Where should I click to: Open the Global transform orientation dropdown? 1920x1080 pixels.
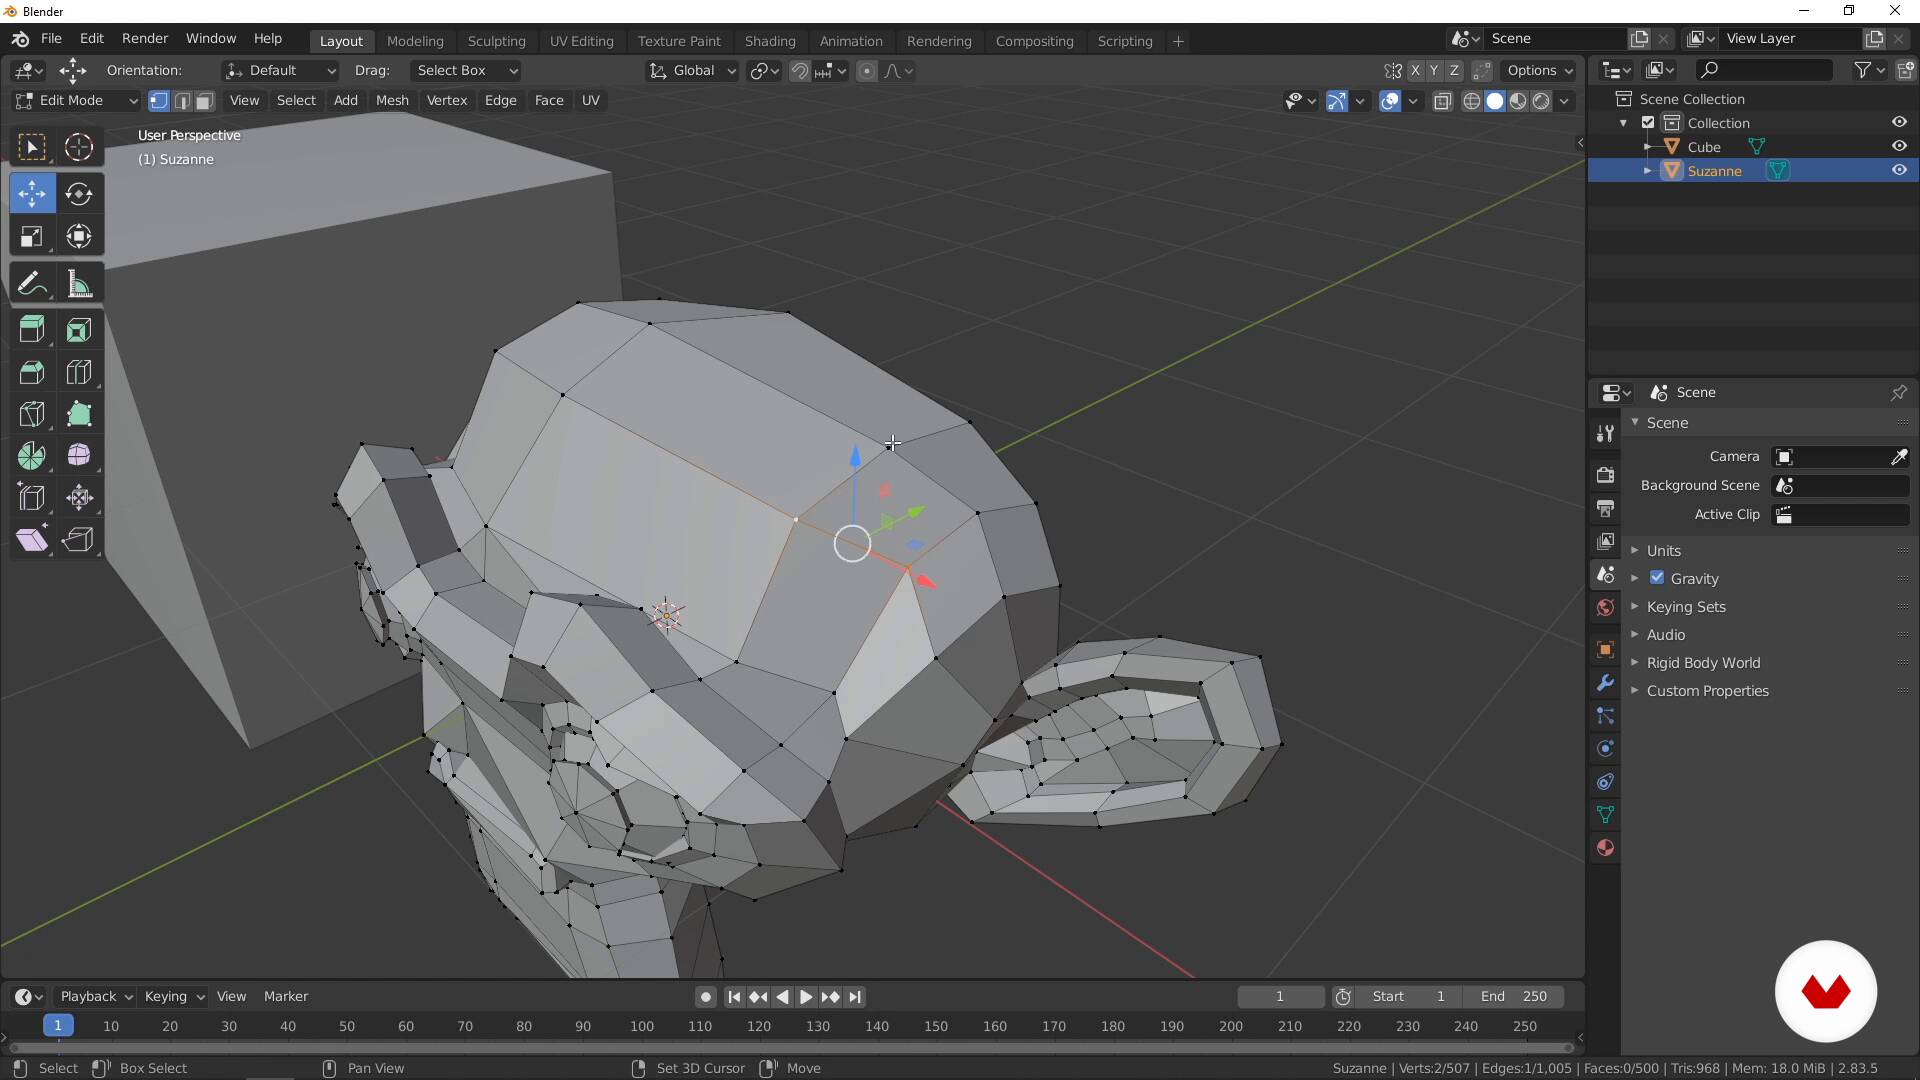coord(692,71)
